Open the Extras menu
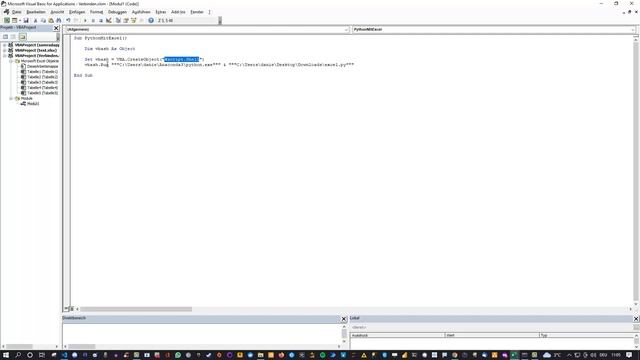This screenshot has width=640, height=360. tap(161, 12)
